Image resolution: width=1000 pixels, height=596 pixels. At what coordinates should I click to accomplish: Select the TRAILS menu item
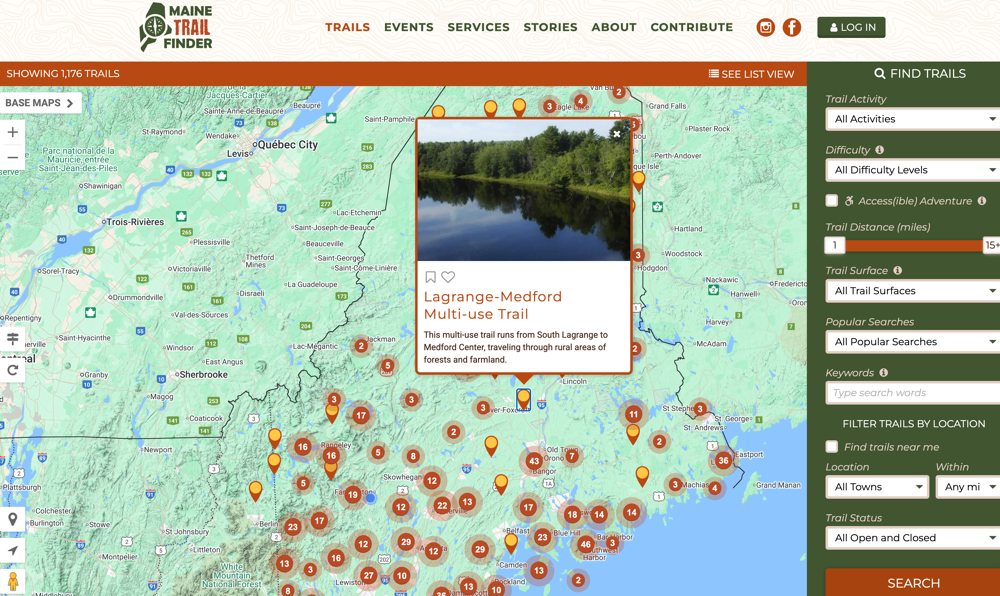(347, 27)
